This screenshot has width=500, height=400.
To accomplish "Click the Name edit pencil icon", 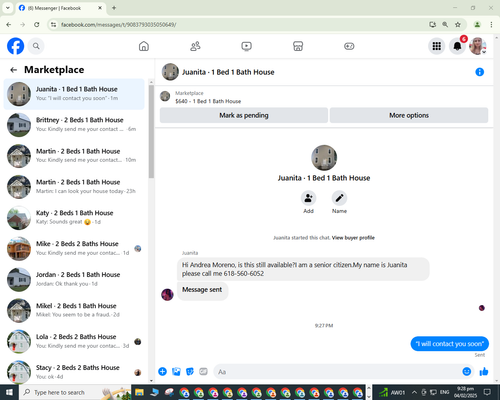I will 339,198.
